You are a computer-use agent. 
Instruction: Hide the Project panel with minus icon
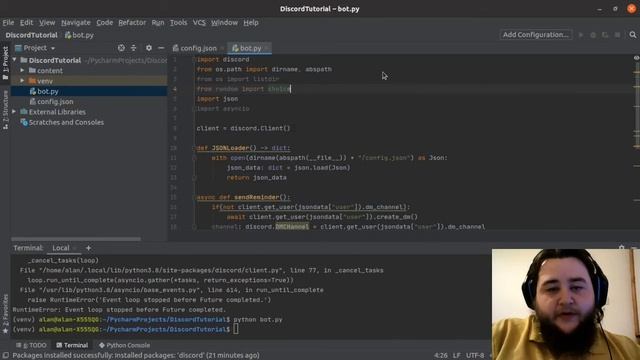click(161, 48)
